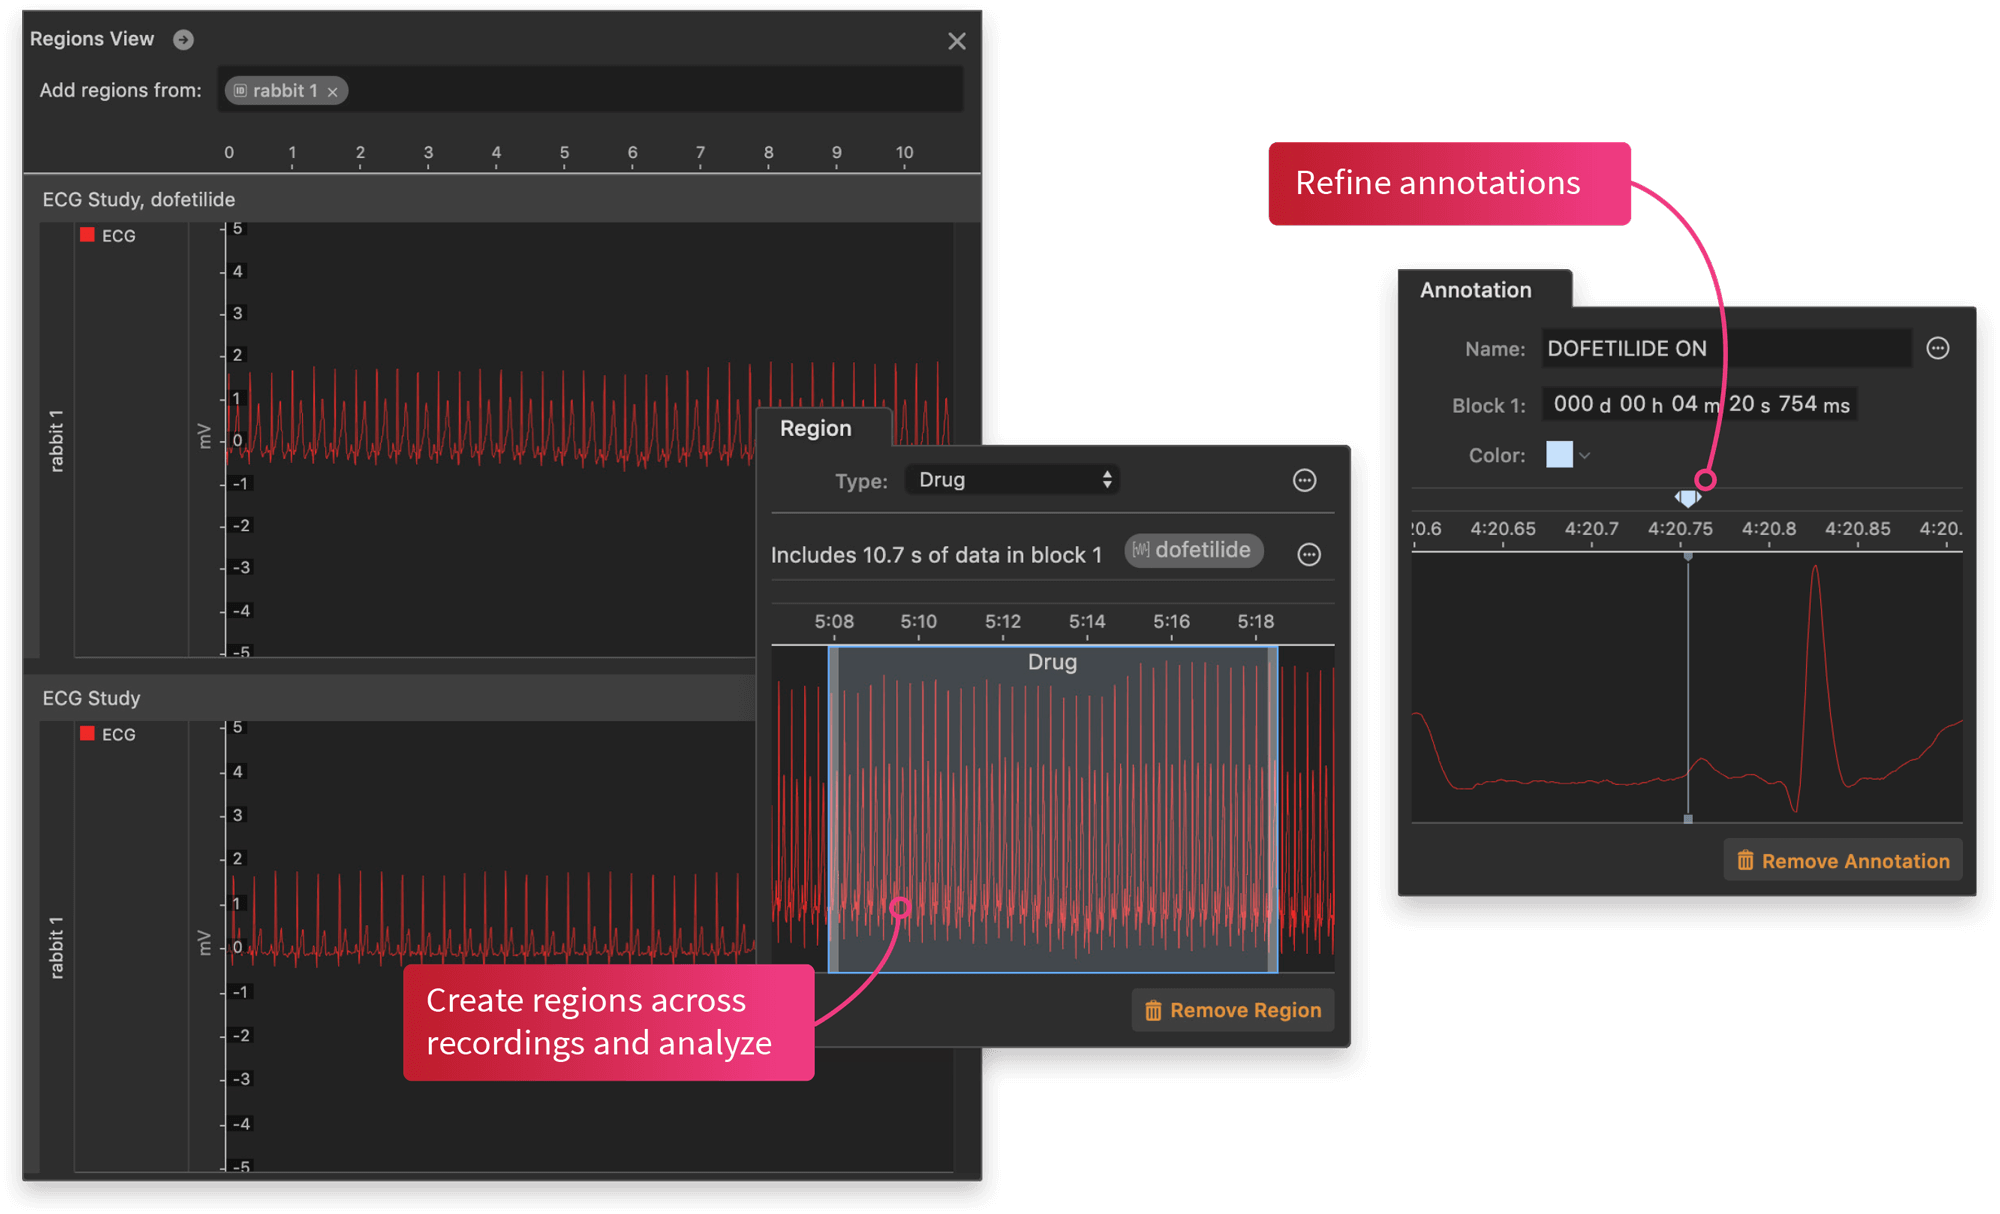This screenshot has height=1214, width=2000.
Task: Click the red ECG legend swatch in ECG Study, dofetilide
Action: point(86,235)
